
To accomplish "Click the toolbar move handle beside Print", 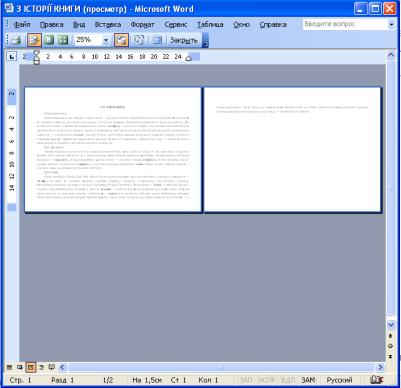I will 8,40.
